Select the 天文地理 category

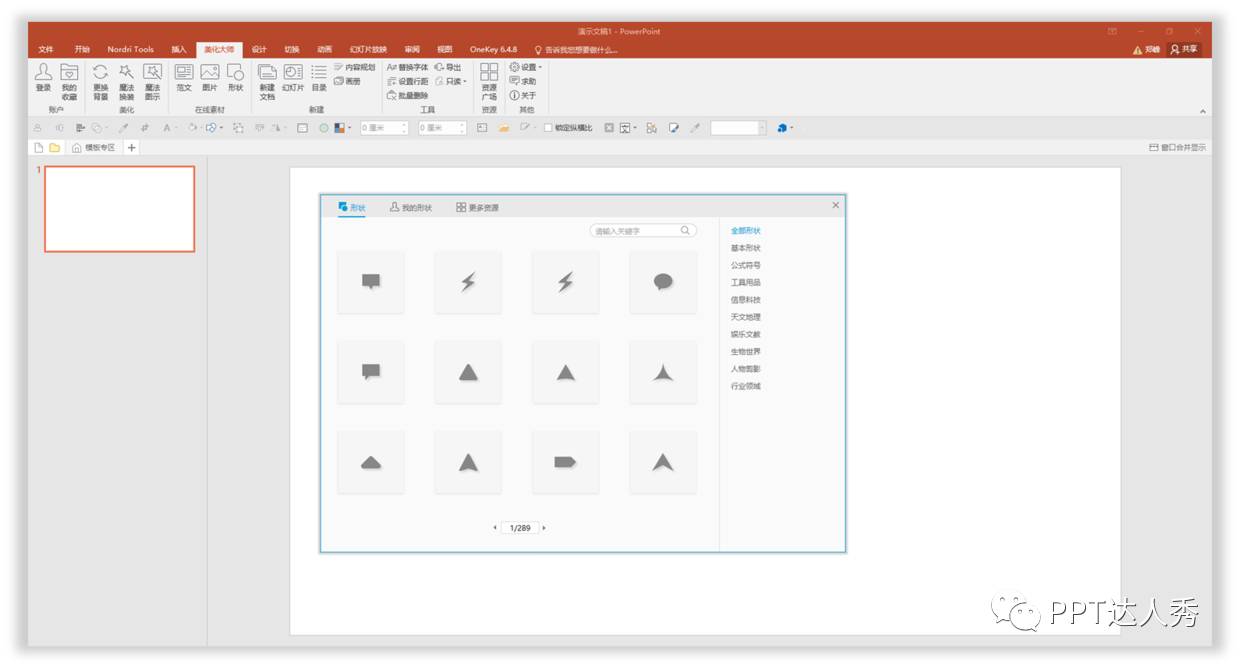click(x=746, y=317)
